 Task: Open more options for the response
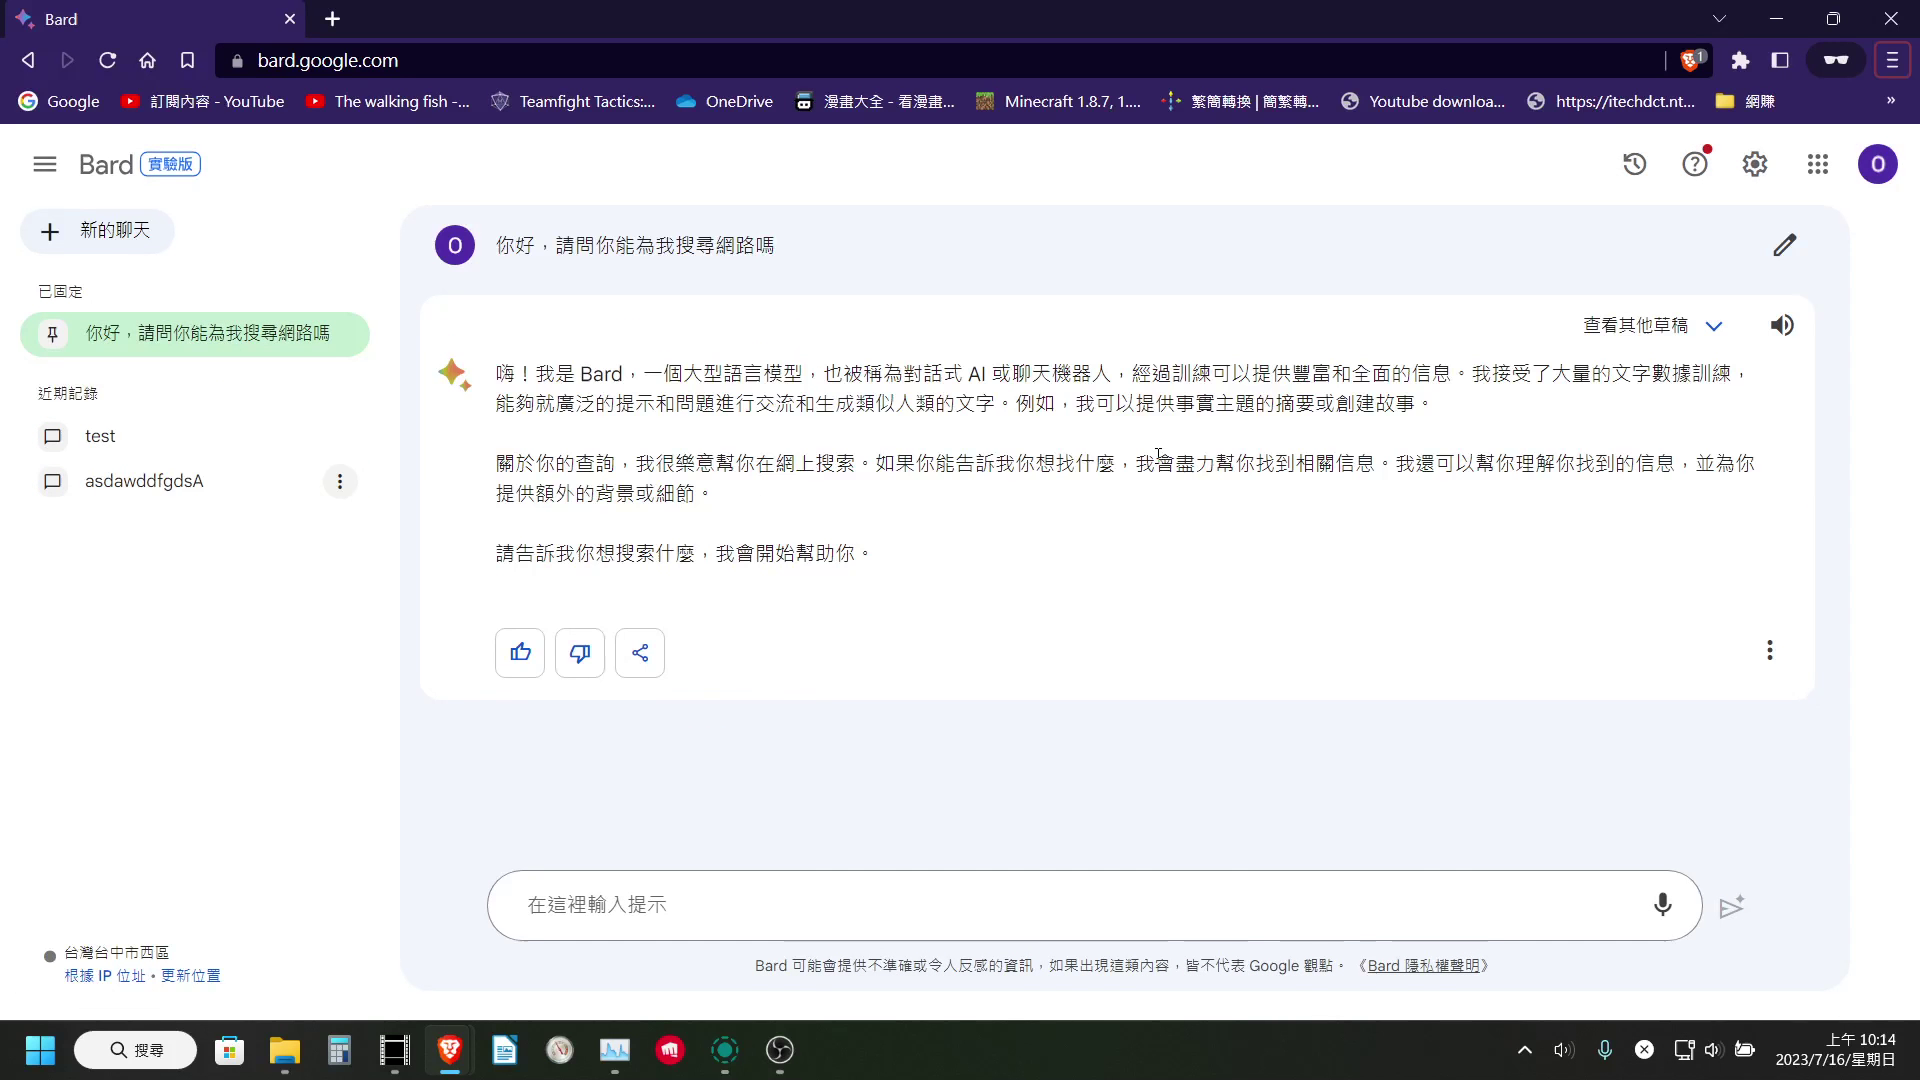click(1770, 651)
